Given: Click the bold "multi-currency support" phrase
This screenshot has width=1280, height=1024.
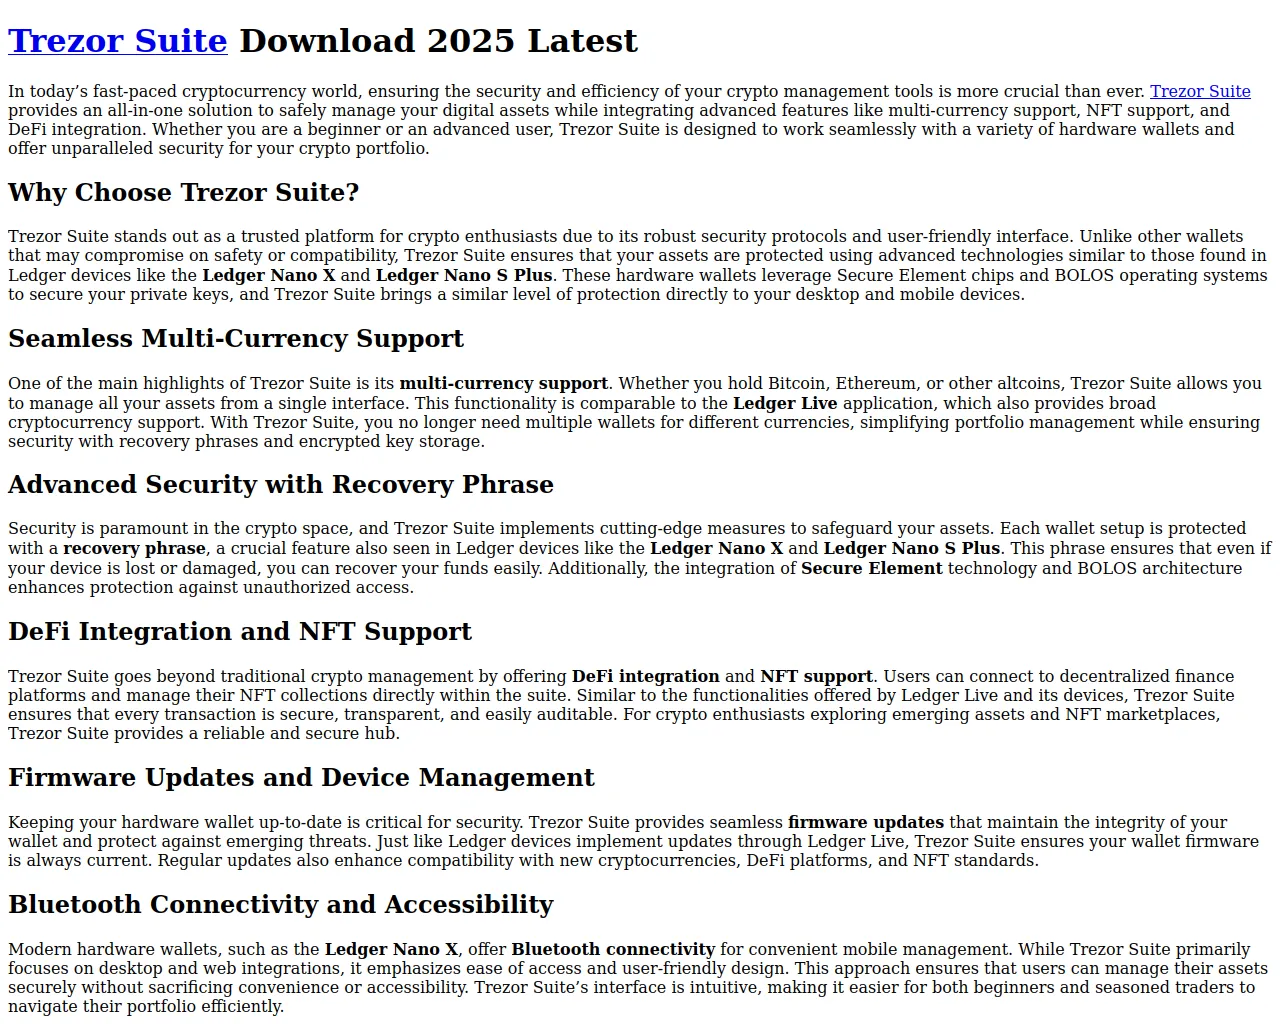Looking at the screenshot, I should 504,383.
